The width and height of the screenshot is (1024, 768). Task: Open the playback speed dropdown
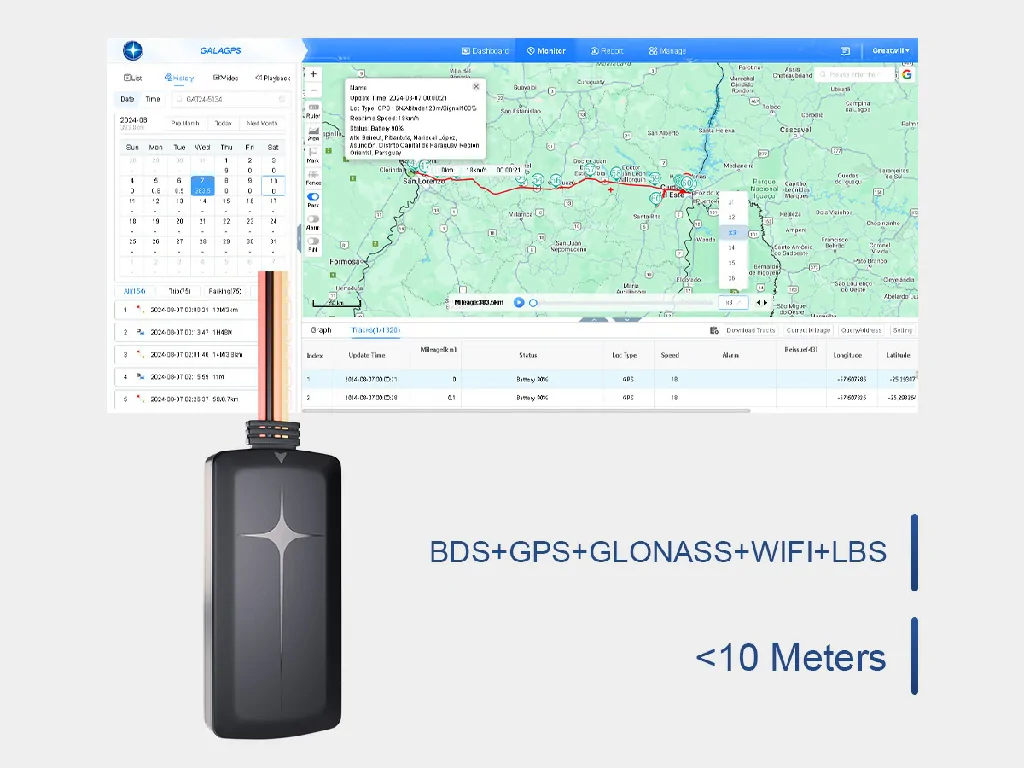coord(732,302)
